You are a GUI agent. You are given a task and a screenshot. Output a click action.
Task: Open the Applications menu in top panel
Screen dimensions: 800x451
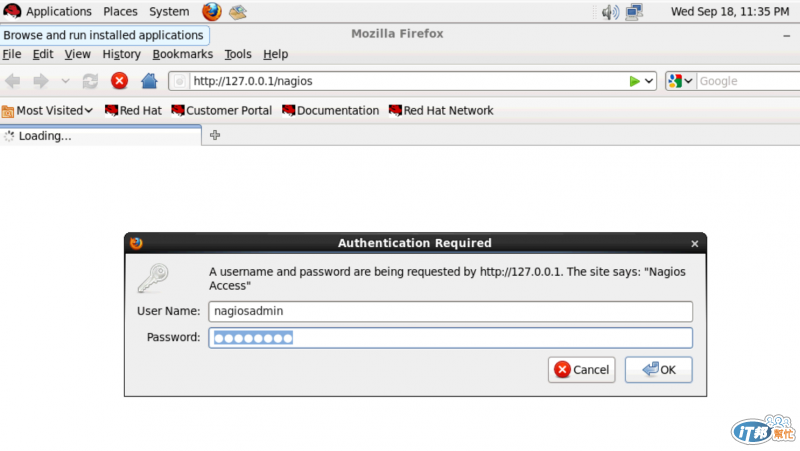(59, 11)
